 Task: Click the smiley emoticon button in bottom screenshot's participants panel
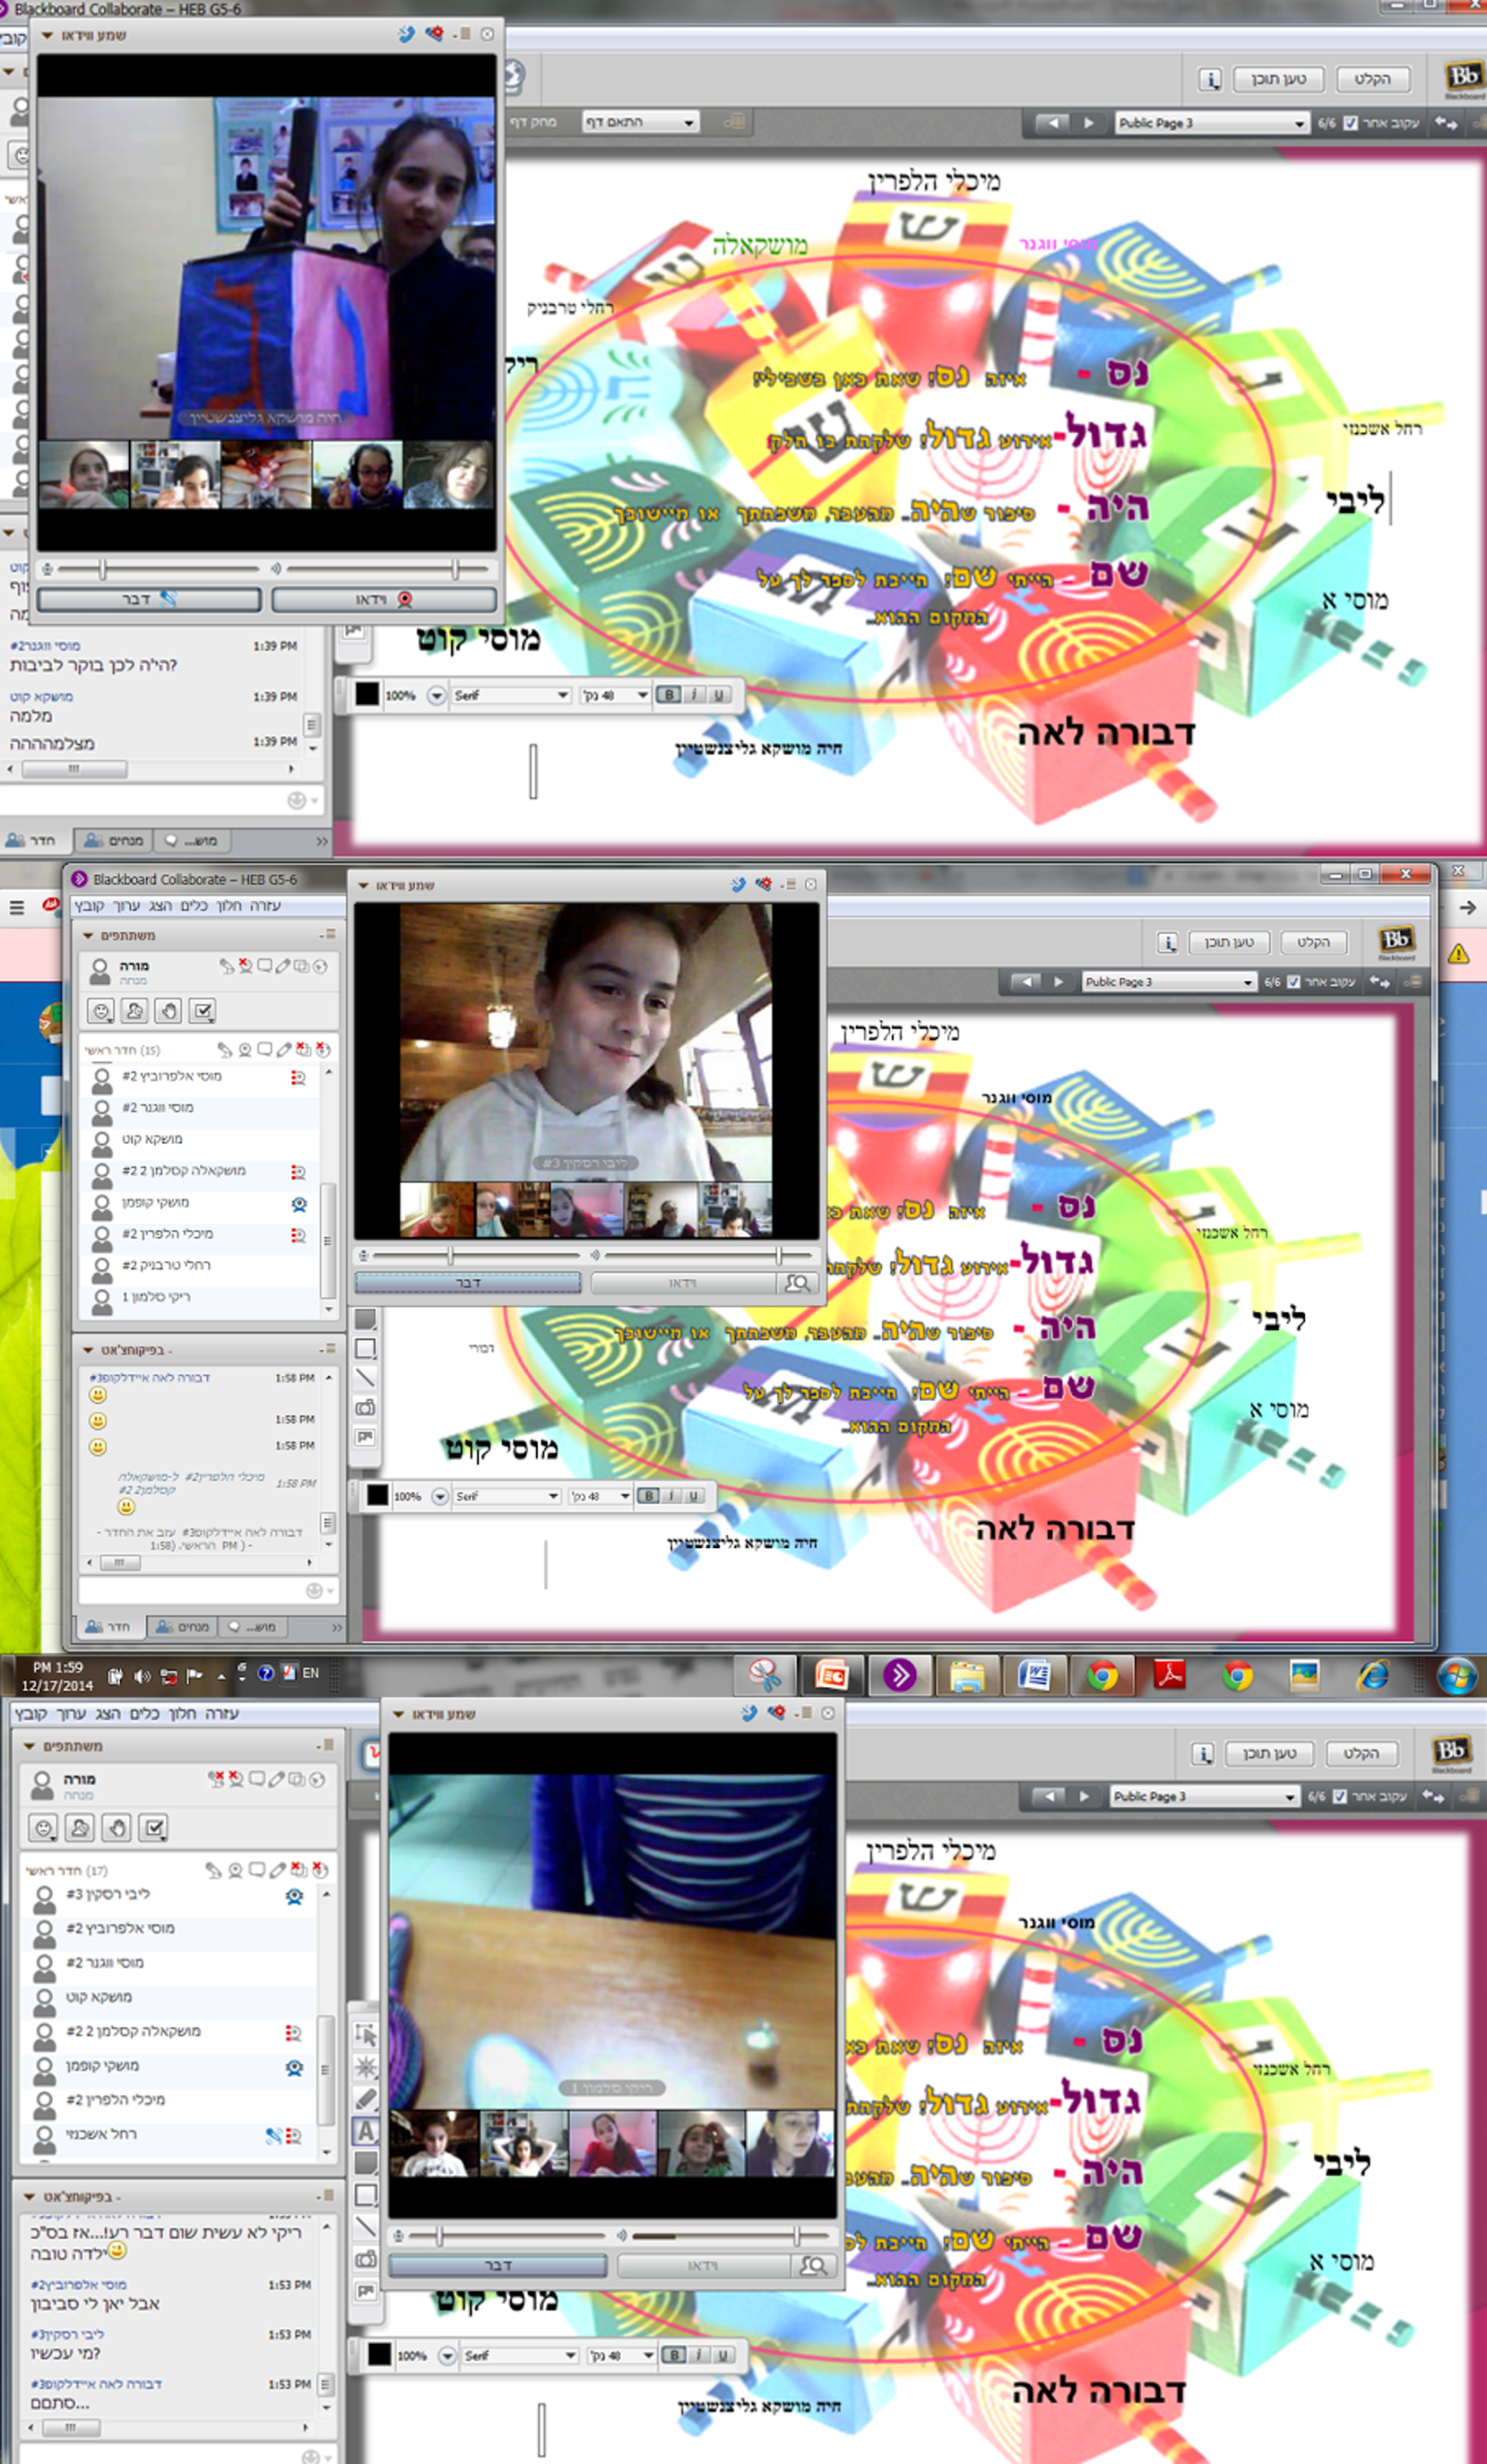click(43, 1828)
